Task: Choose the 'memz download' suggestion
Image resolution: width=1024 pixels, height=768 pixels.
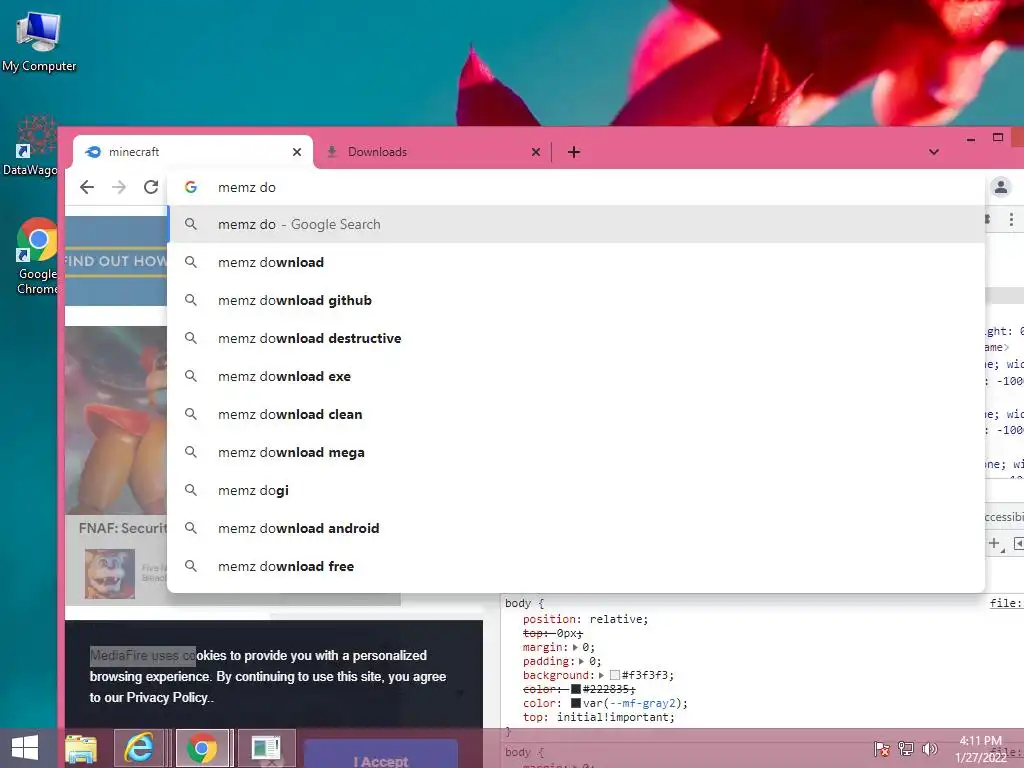Action: point(576,263)
